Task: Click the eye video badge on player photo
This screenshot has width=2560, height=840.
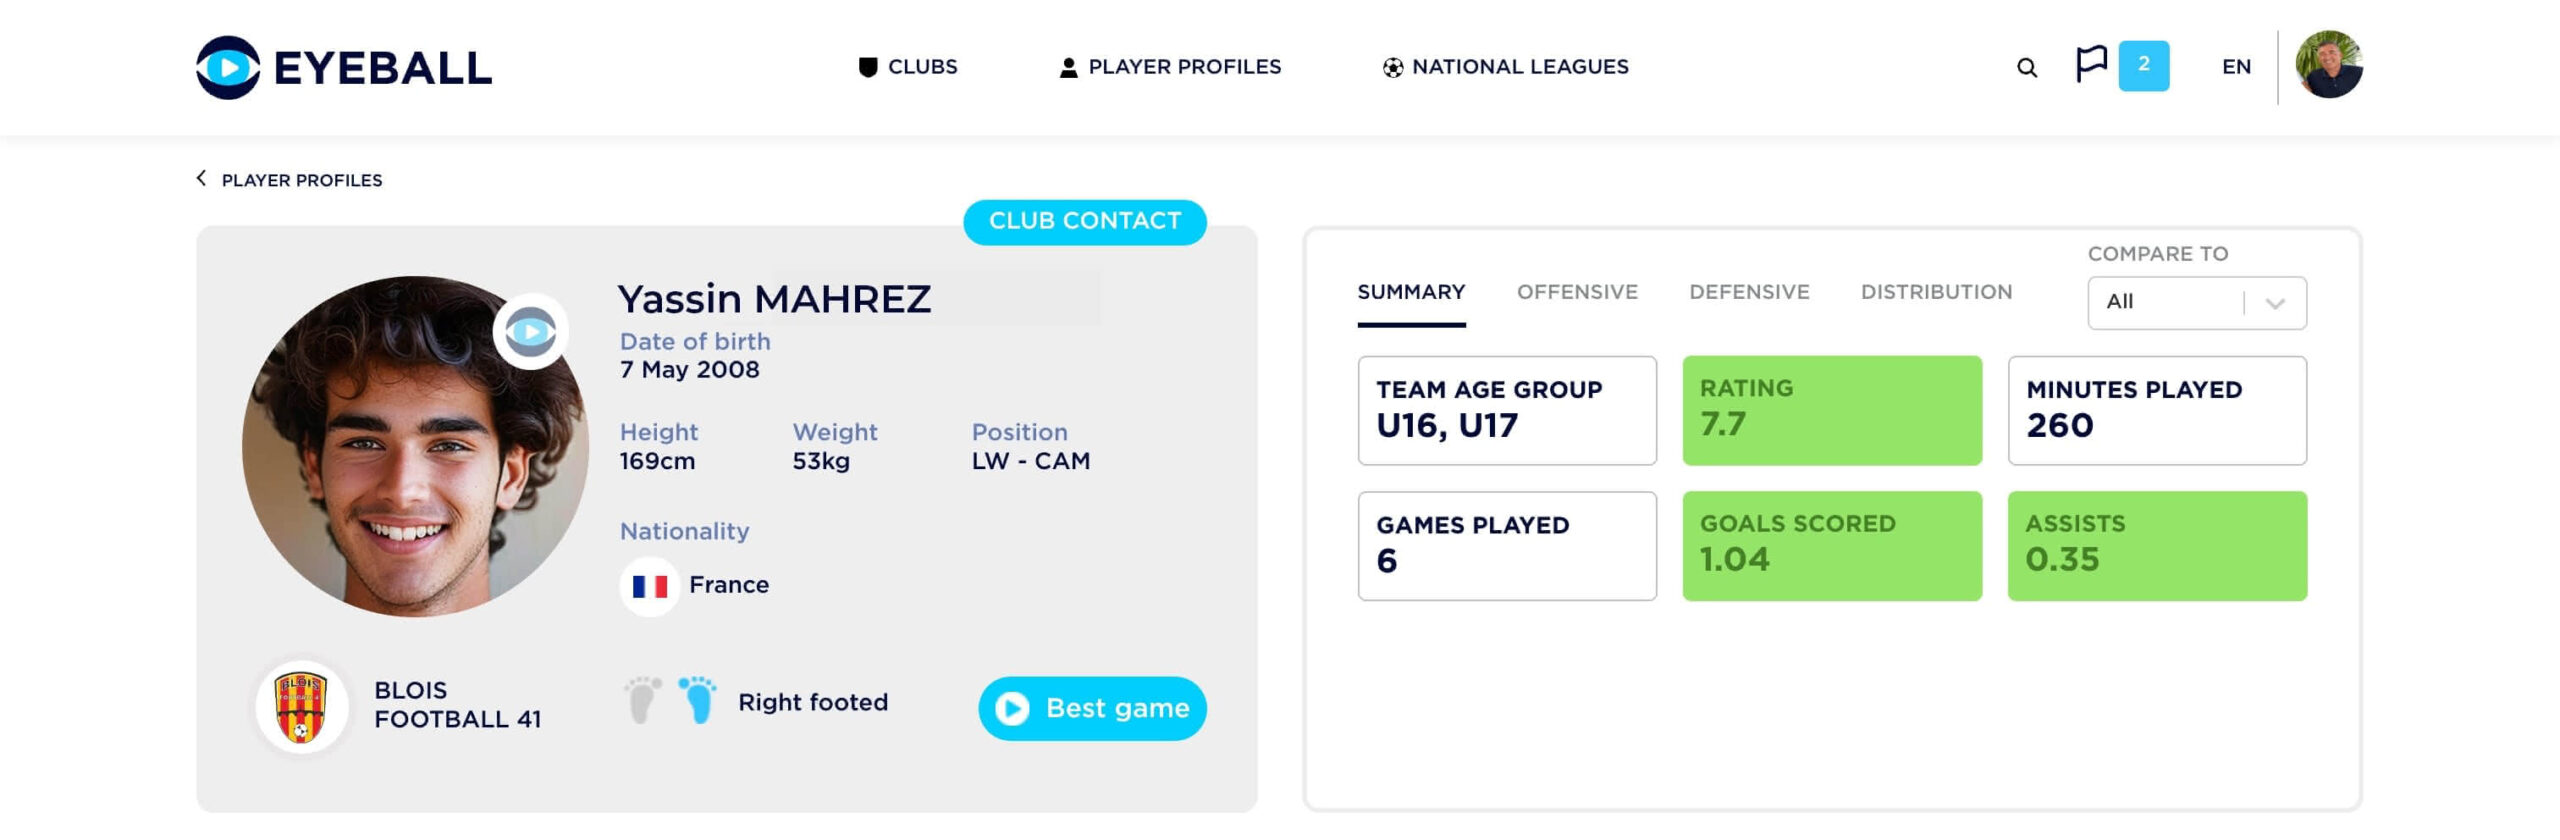Action: (531, 331)
